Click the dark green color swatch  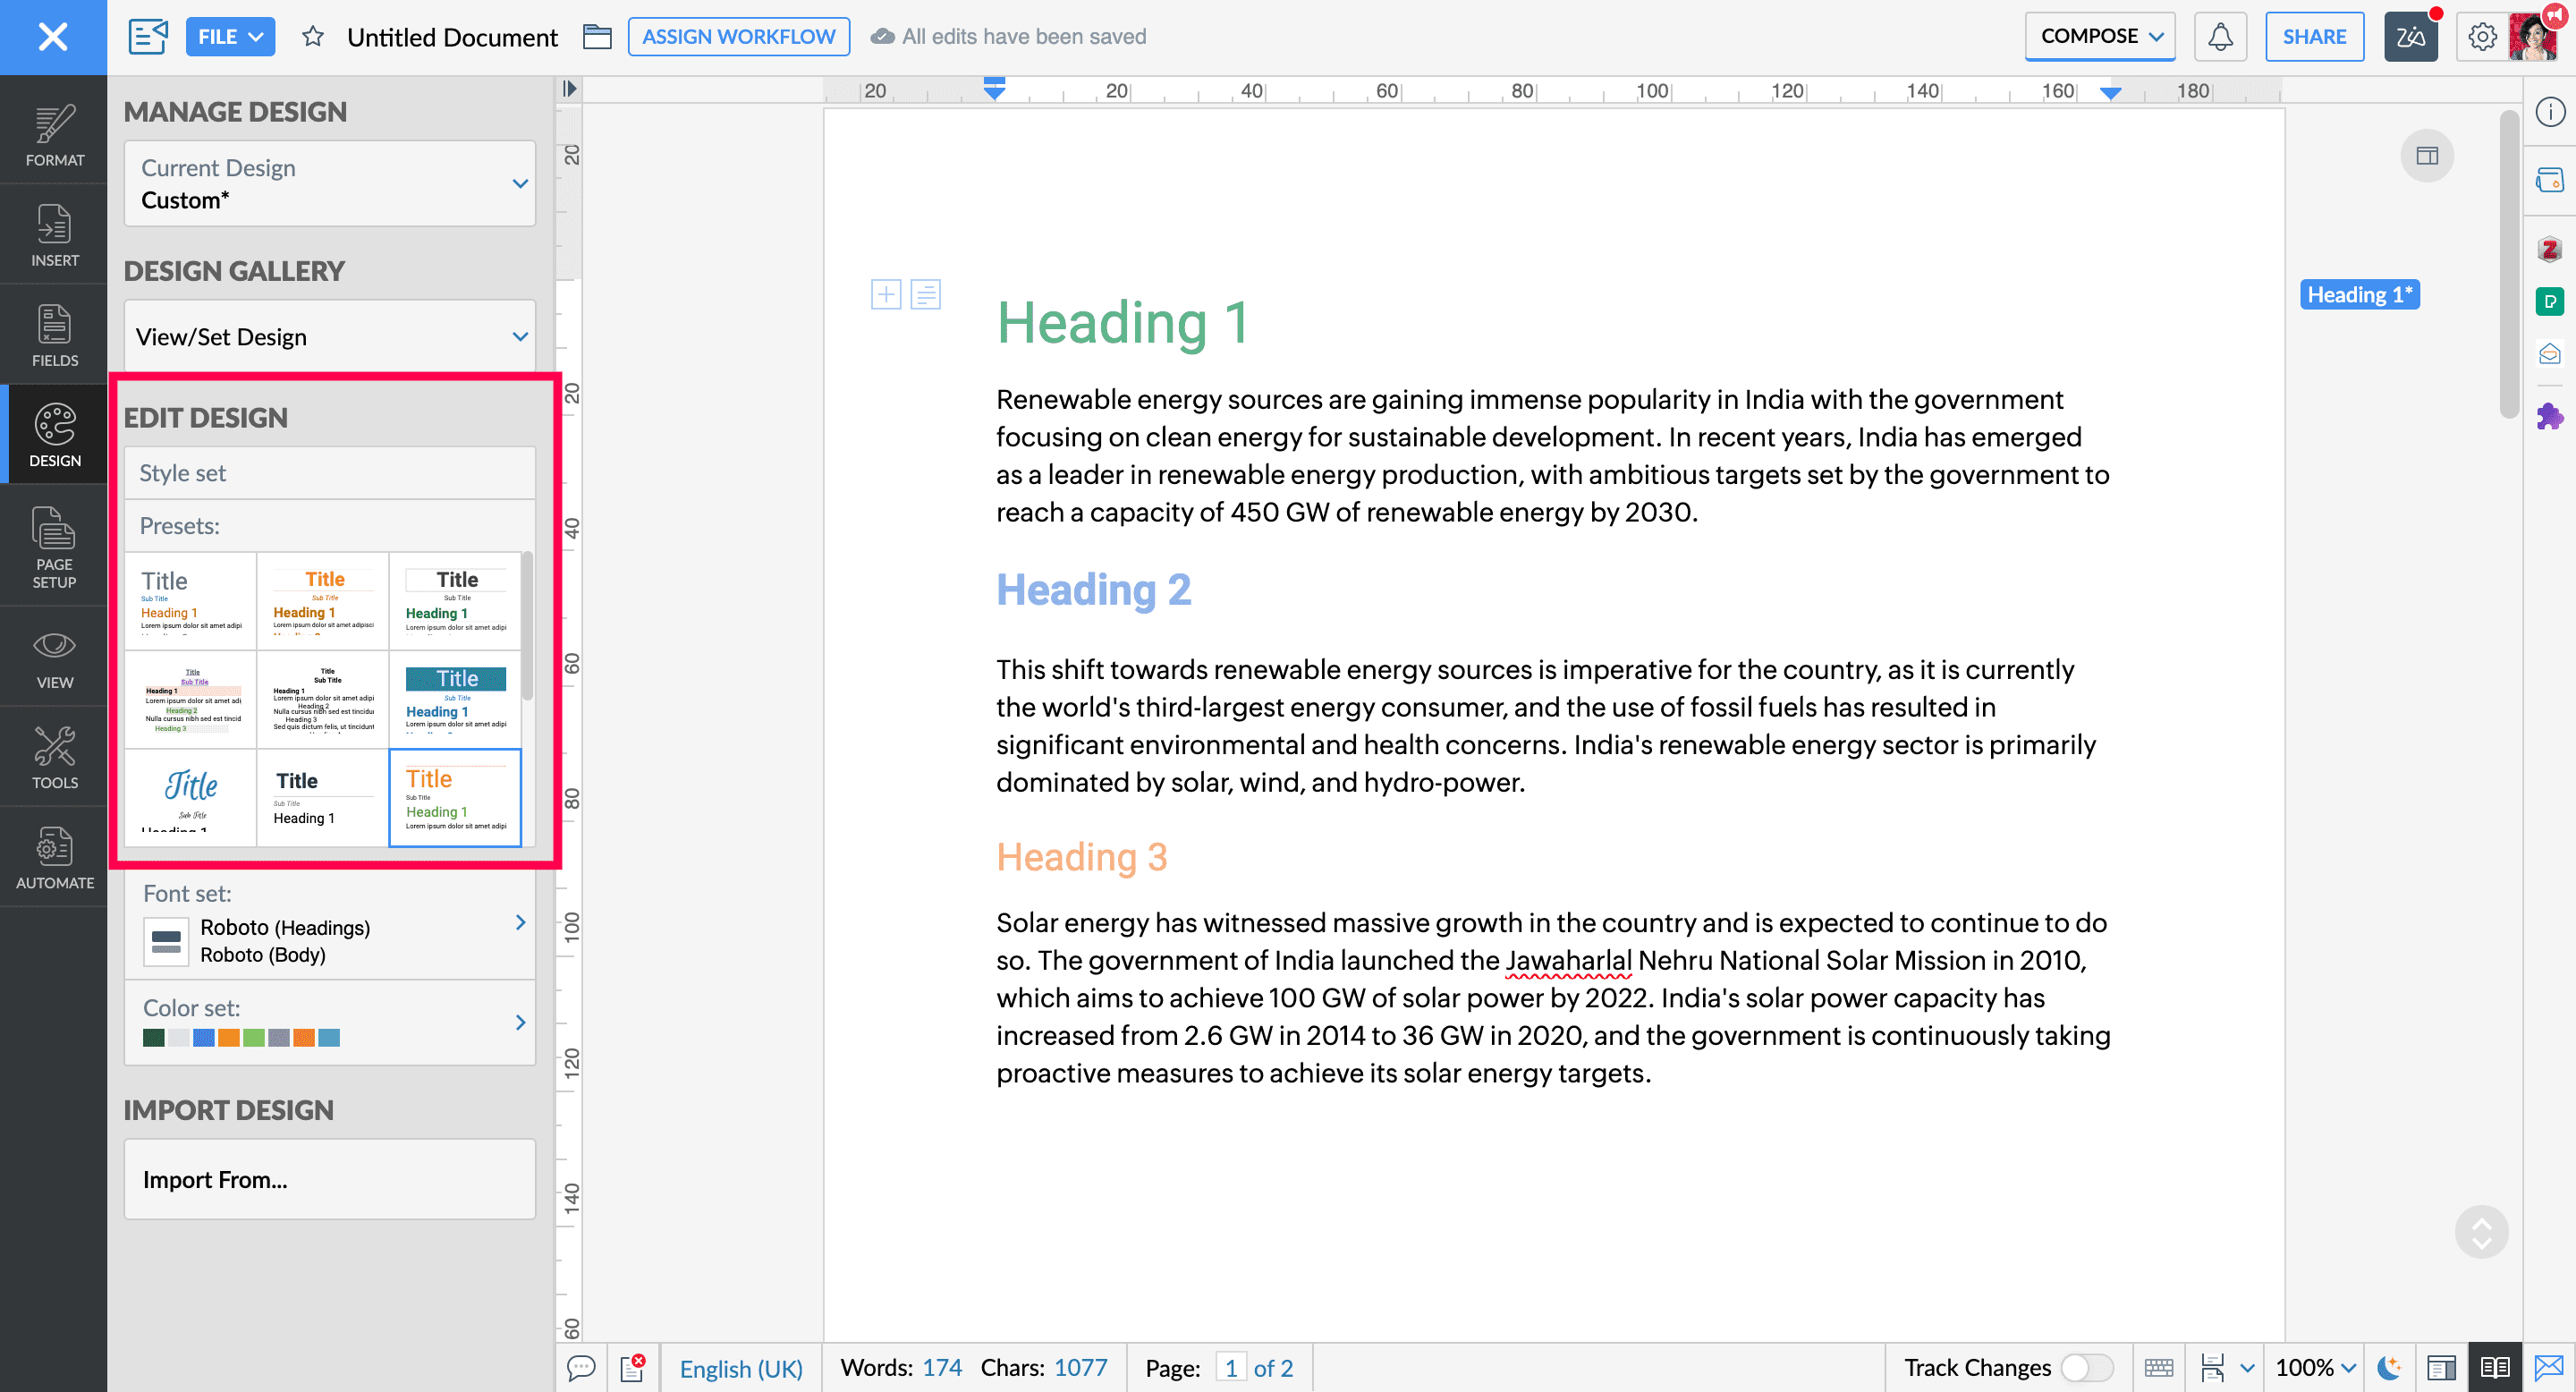pos(153,1038)
